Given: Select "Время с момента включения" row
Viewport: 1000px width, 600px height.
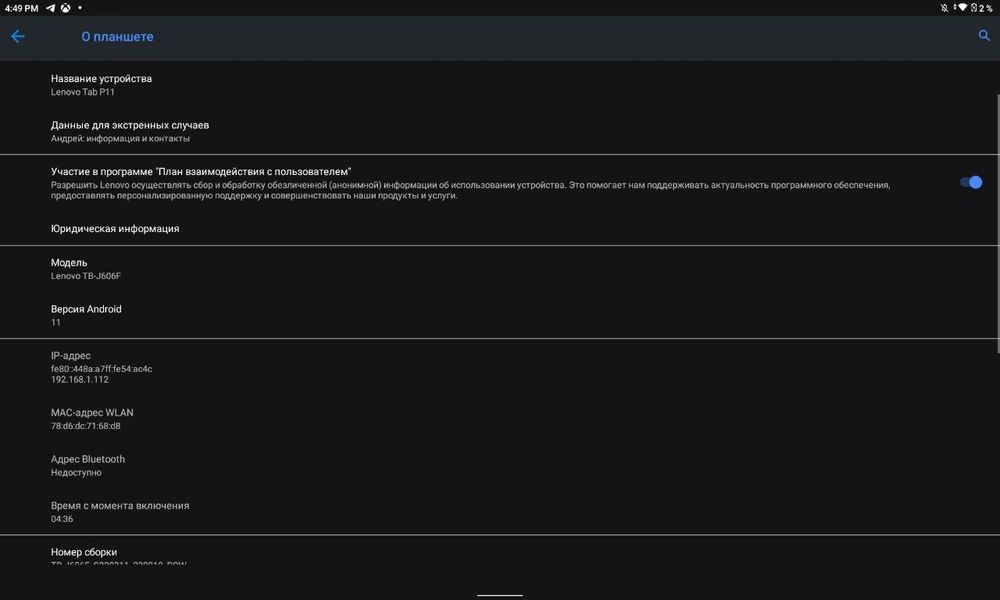Looking at the screenshot, I should point(500,511).
